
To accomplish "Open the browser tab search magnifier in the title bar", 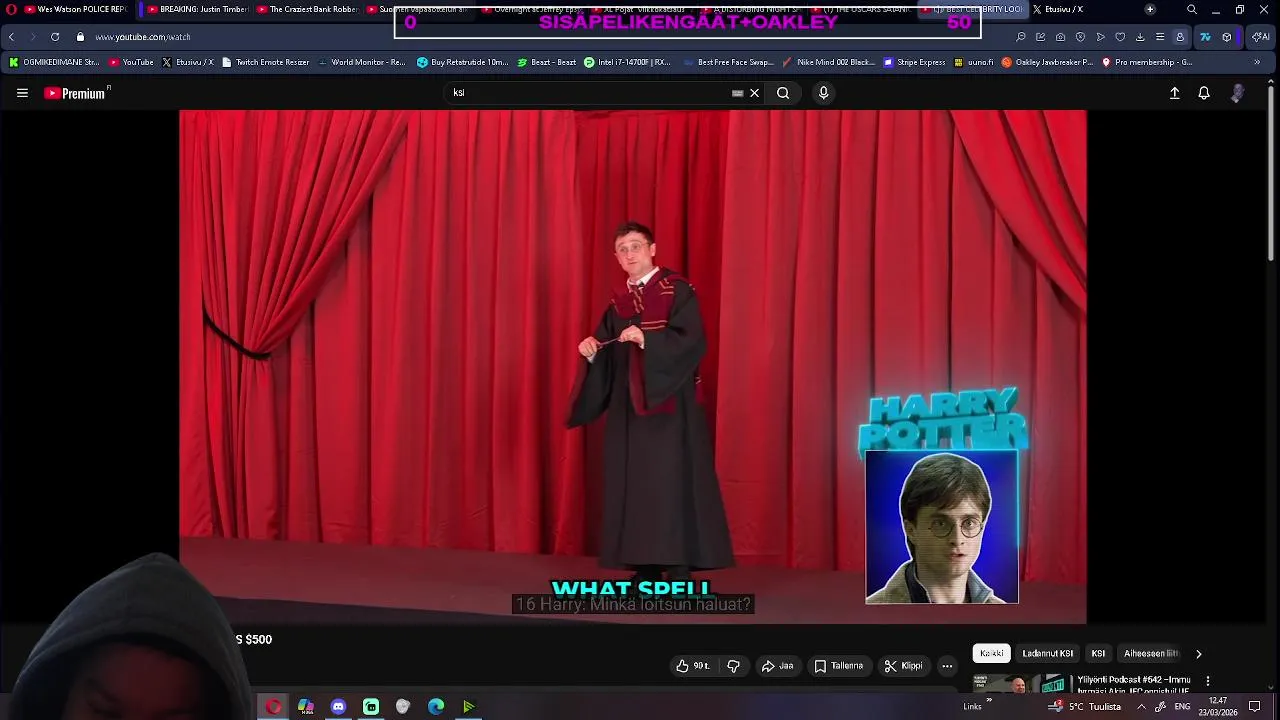I will (x=1191, y=9).
